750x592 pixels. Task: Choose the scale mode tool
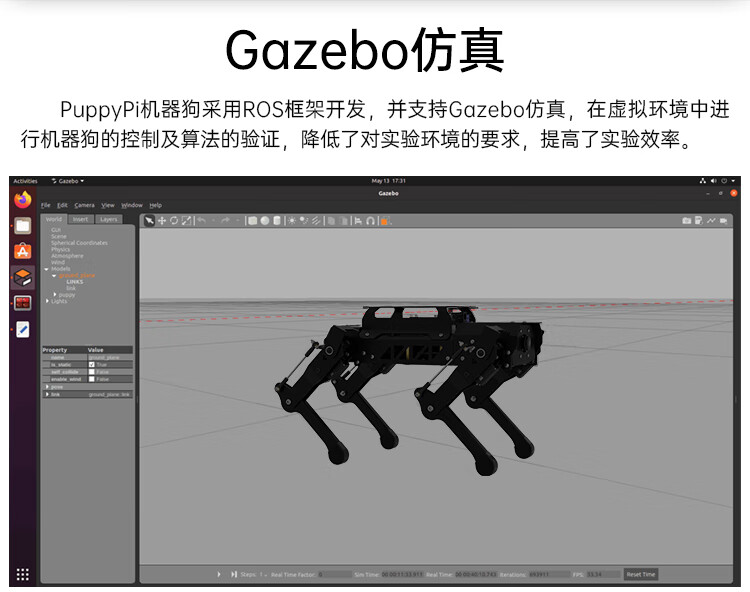[x=186, y=220]
